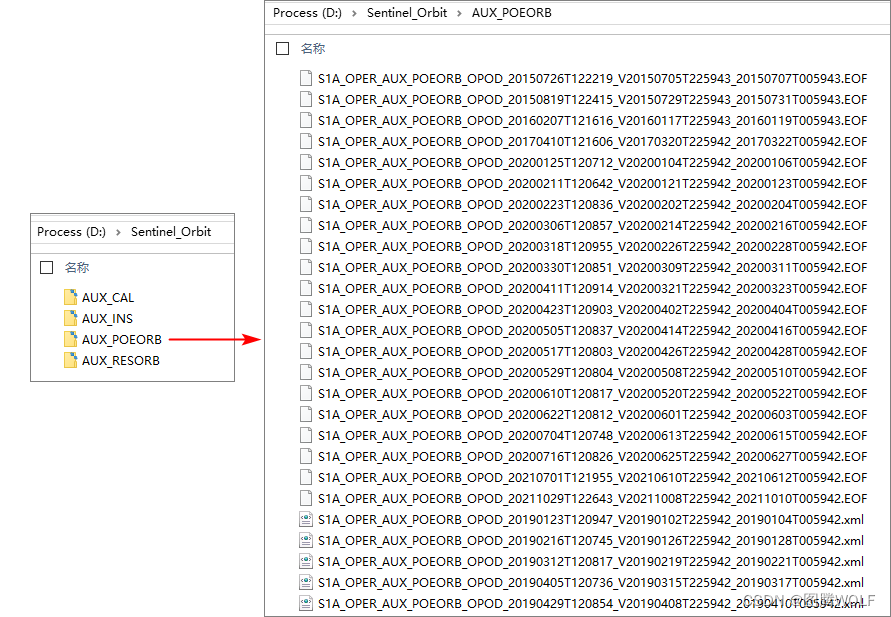
Task: Select file name OPOD_20190405T120736 xml
Action: pyautogui.click(x=591, y=583)
